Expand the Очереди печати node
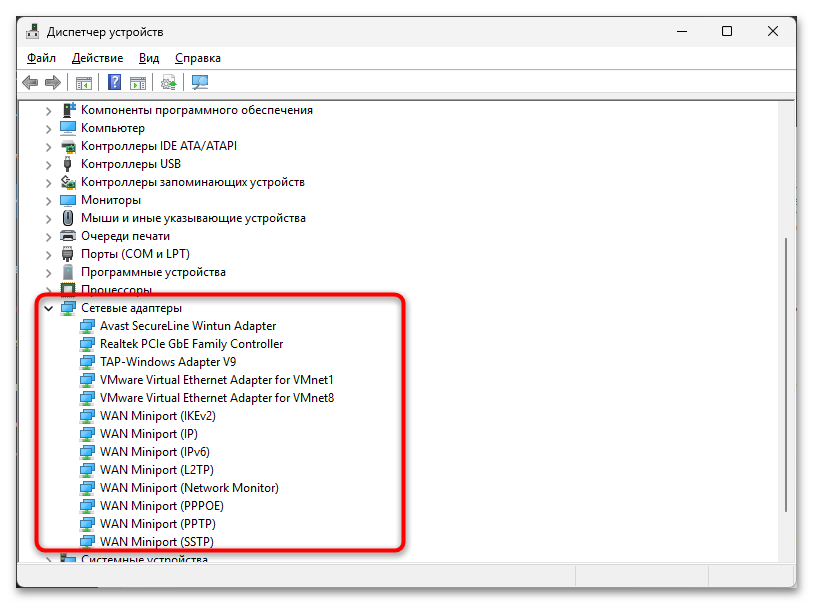Viewport: 813px width, 604px height. pyautogui.click(x=48, y=237)
